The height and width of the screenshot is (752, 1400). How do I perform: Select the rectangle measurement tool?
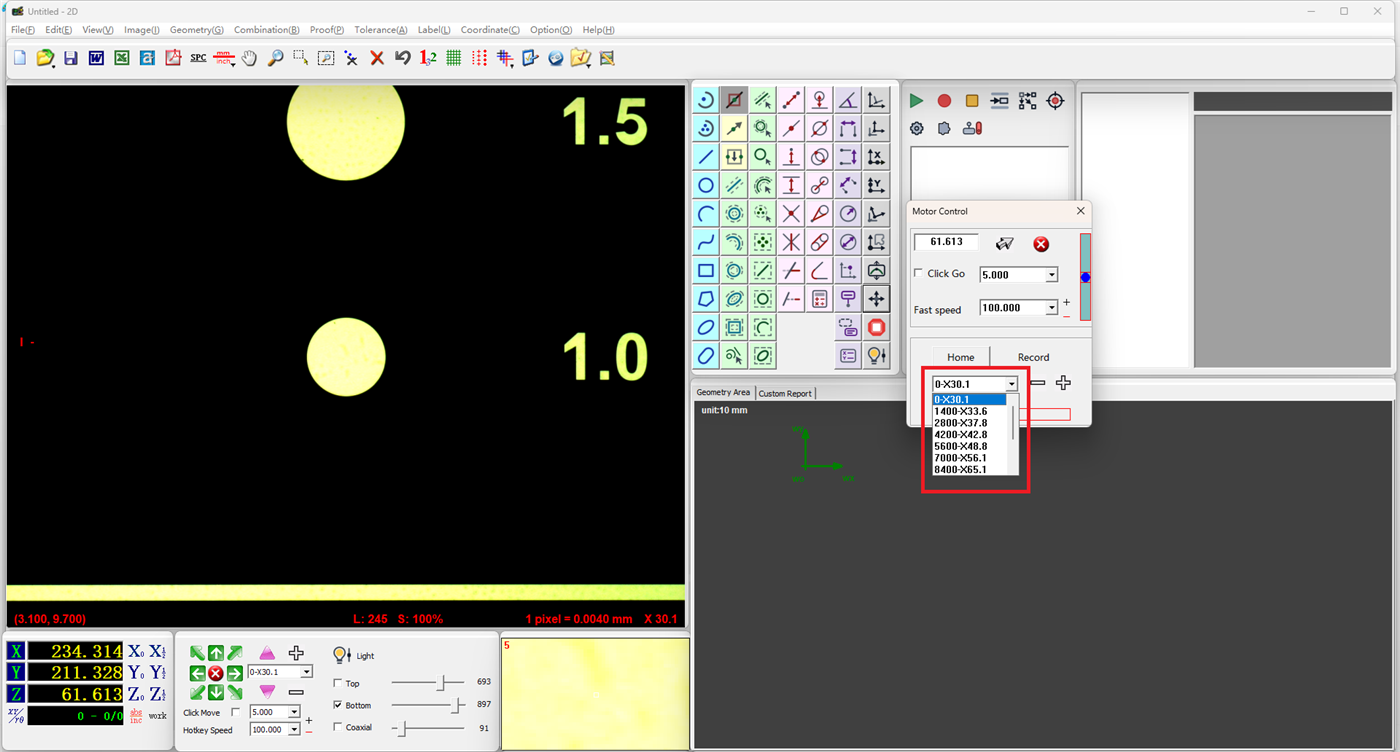tap(706, 270)
